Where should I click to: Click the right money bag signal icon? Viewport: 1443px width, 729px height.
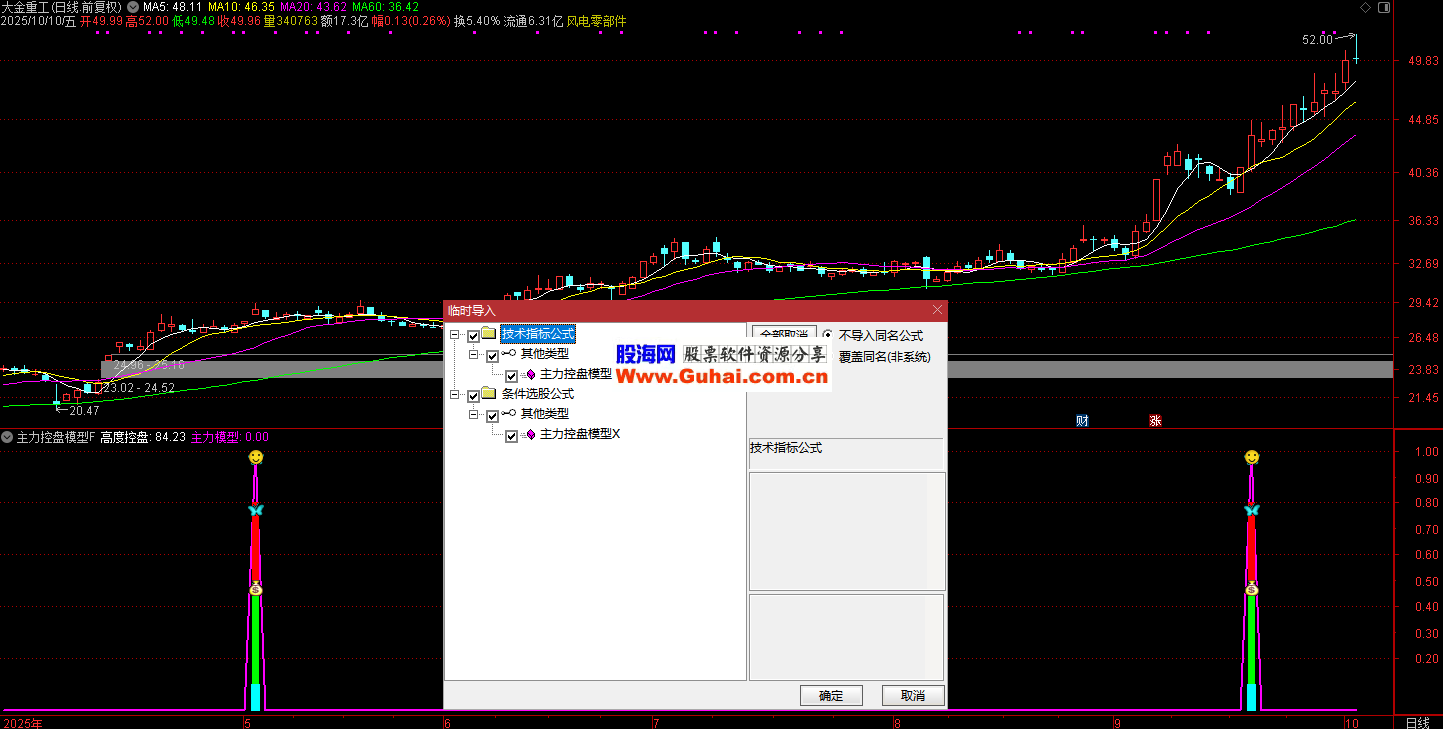click(1251, 589)
